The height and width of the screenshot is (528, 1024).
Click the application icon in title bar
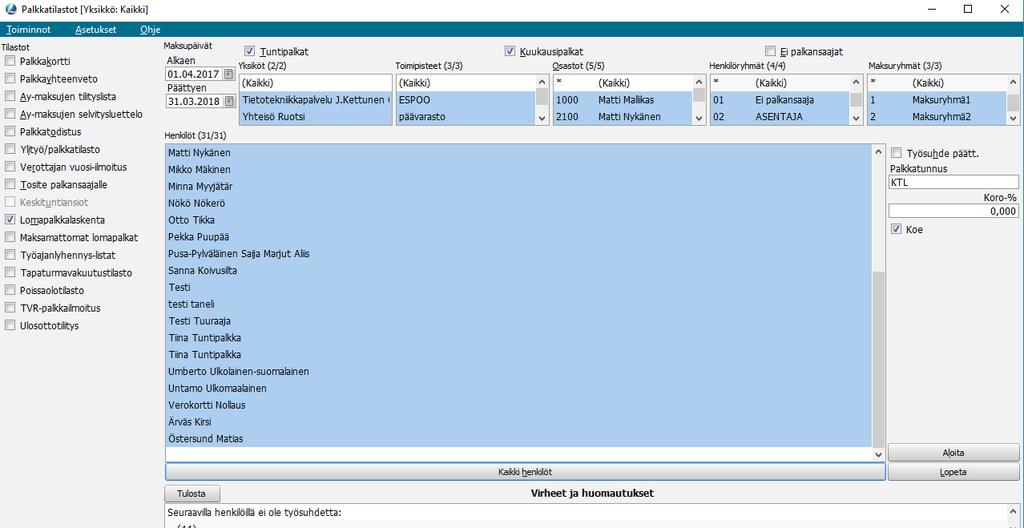[10, 9]
